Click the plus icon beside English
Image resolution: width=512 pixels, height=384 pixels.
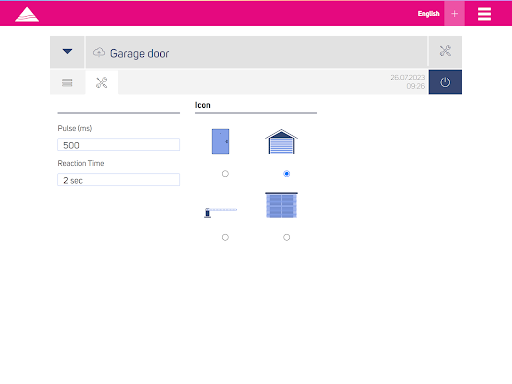(x=454, y=14)
